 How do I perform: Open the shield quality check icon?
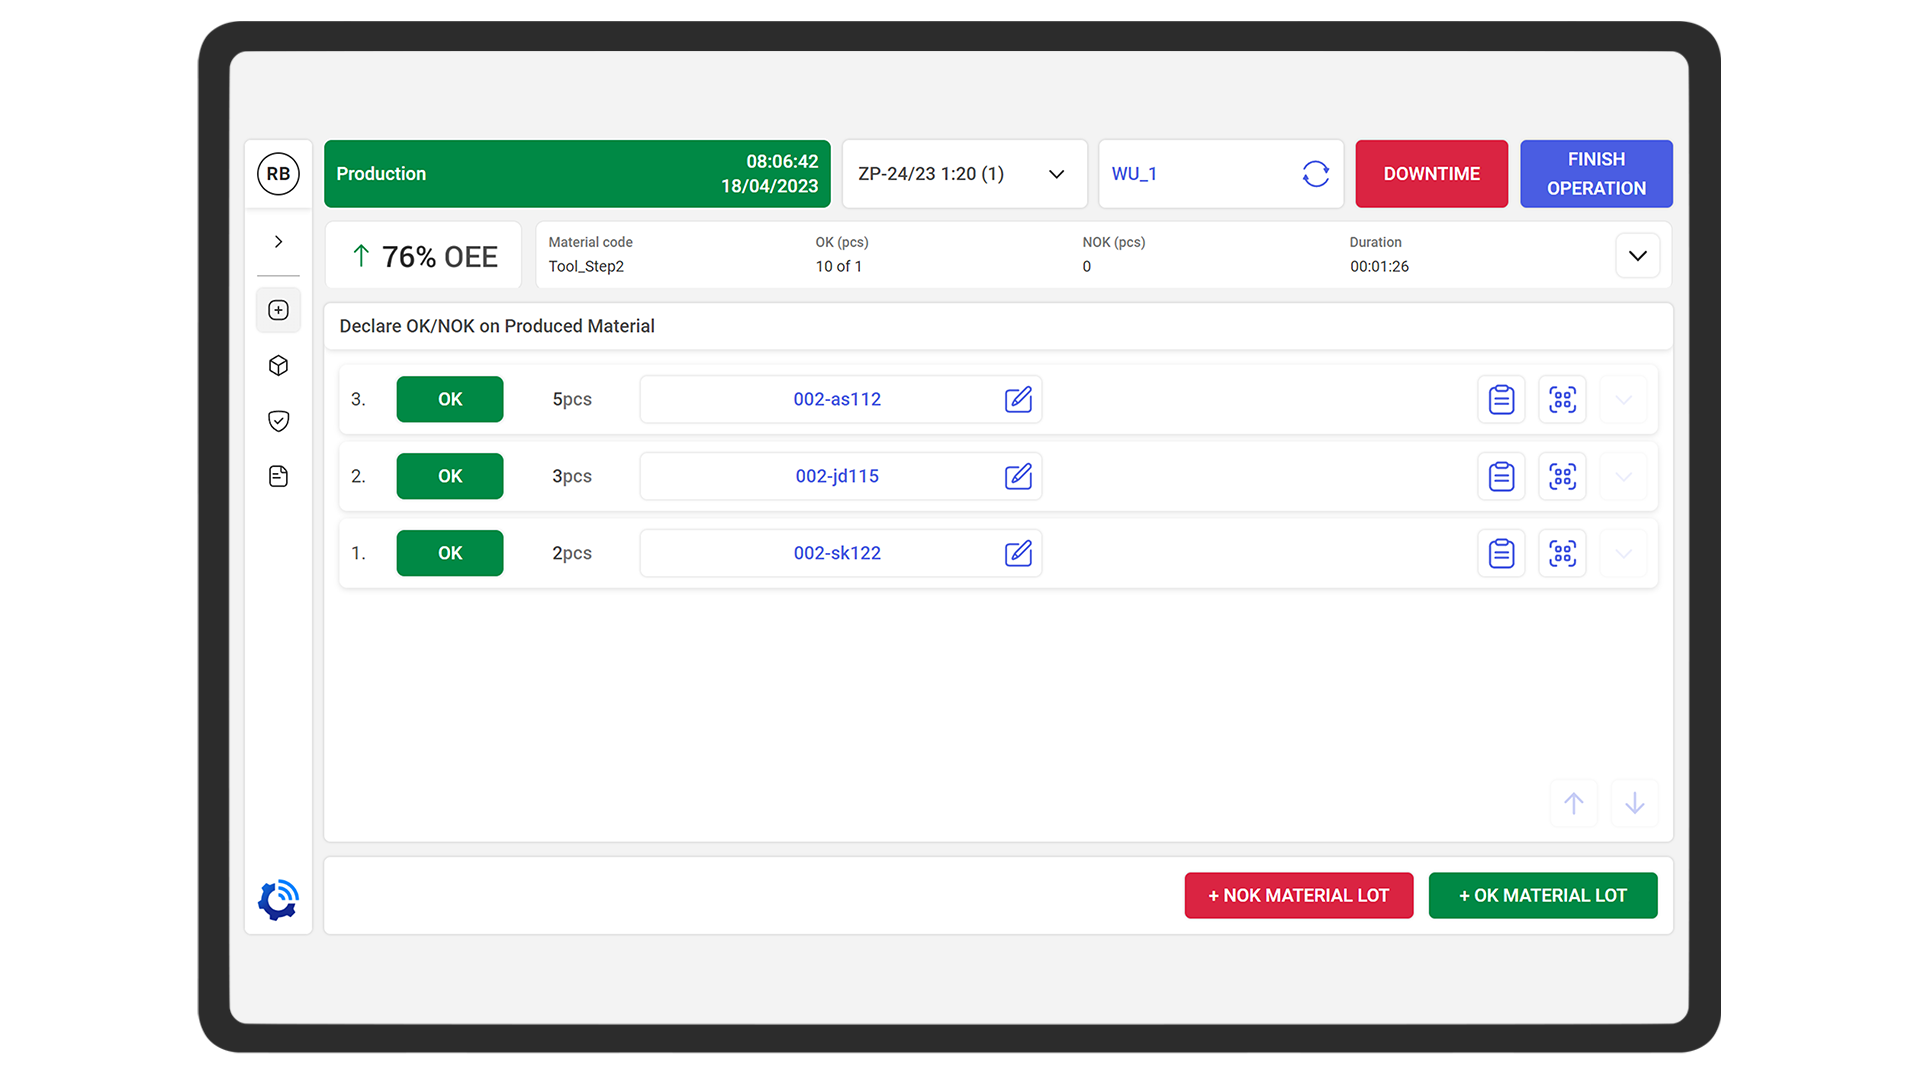(278, 421)
